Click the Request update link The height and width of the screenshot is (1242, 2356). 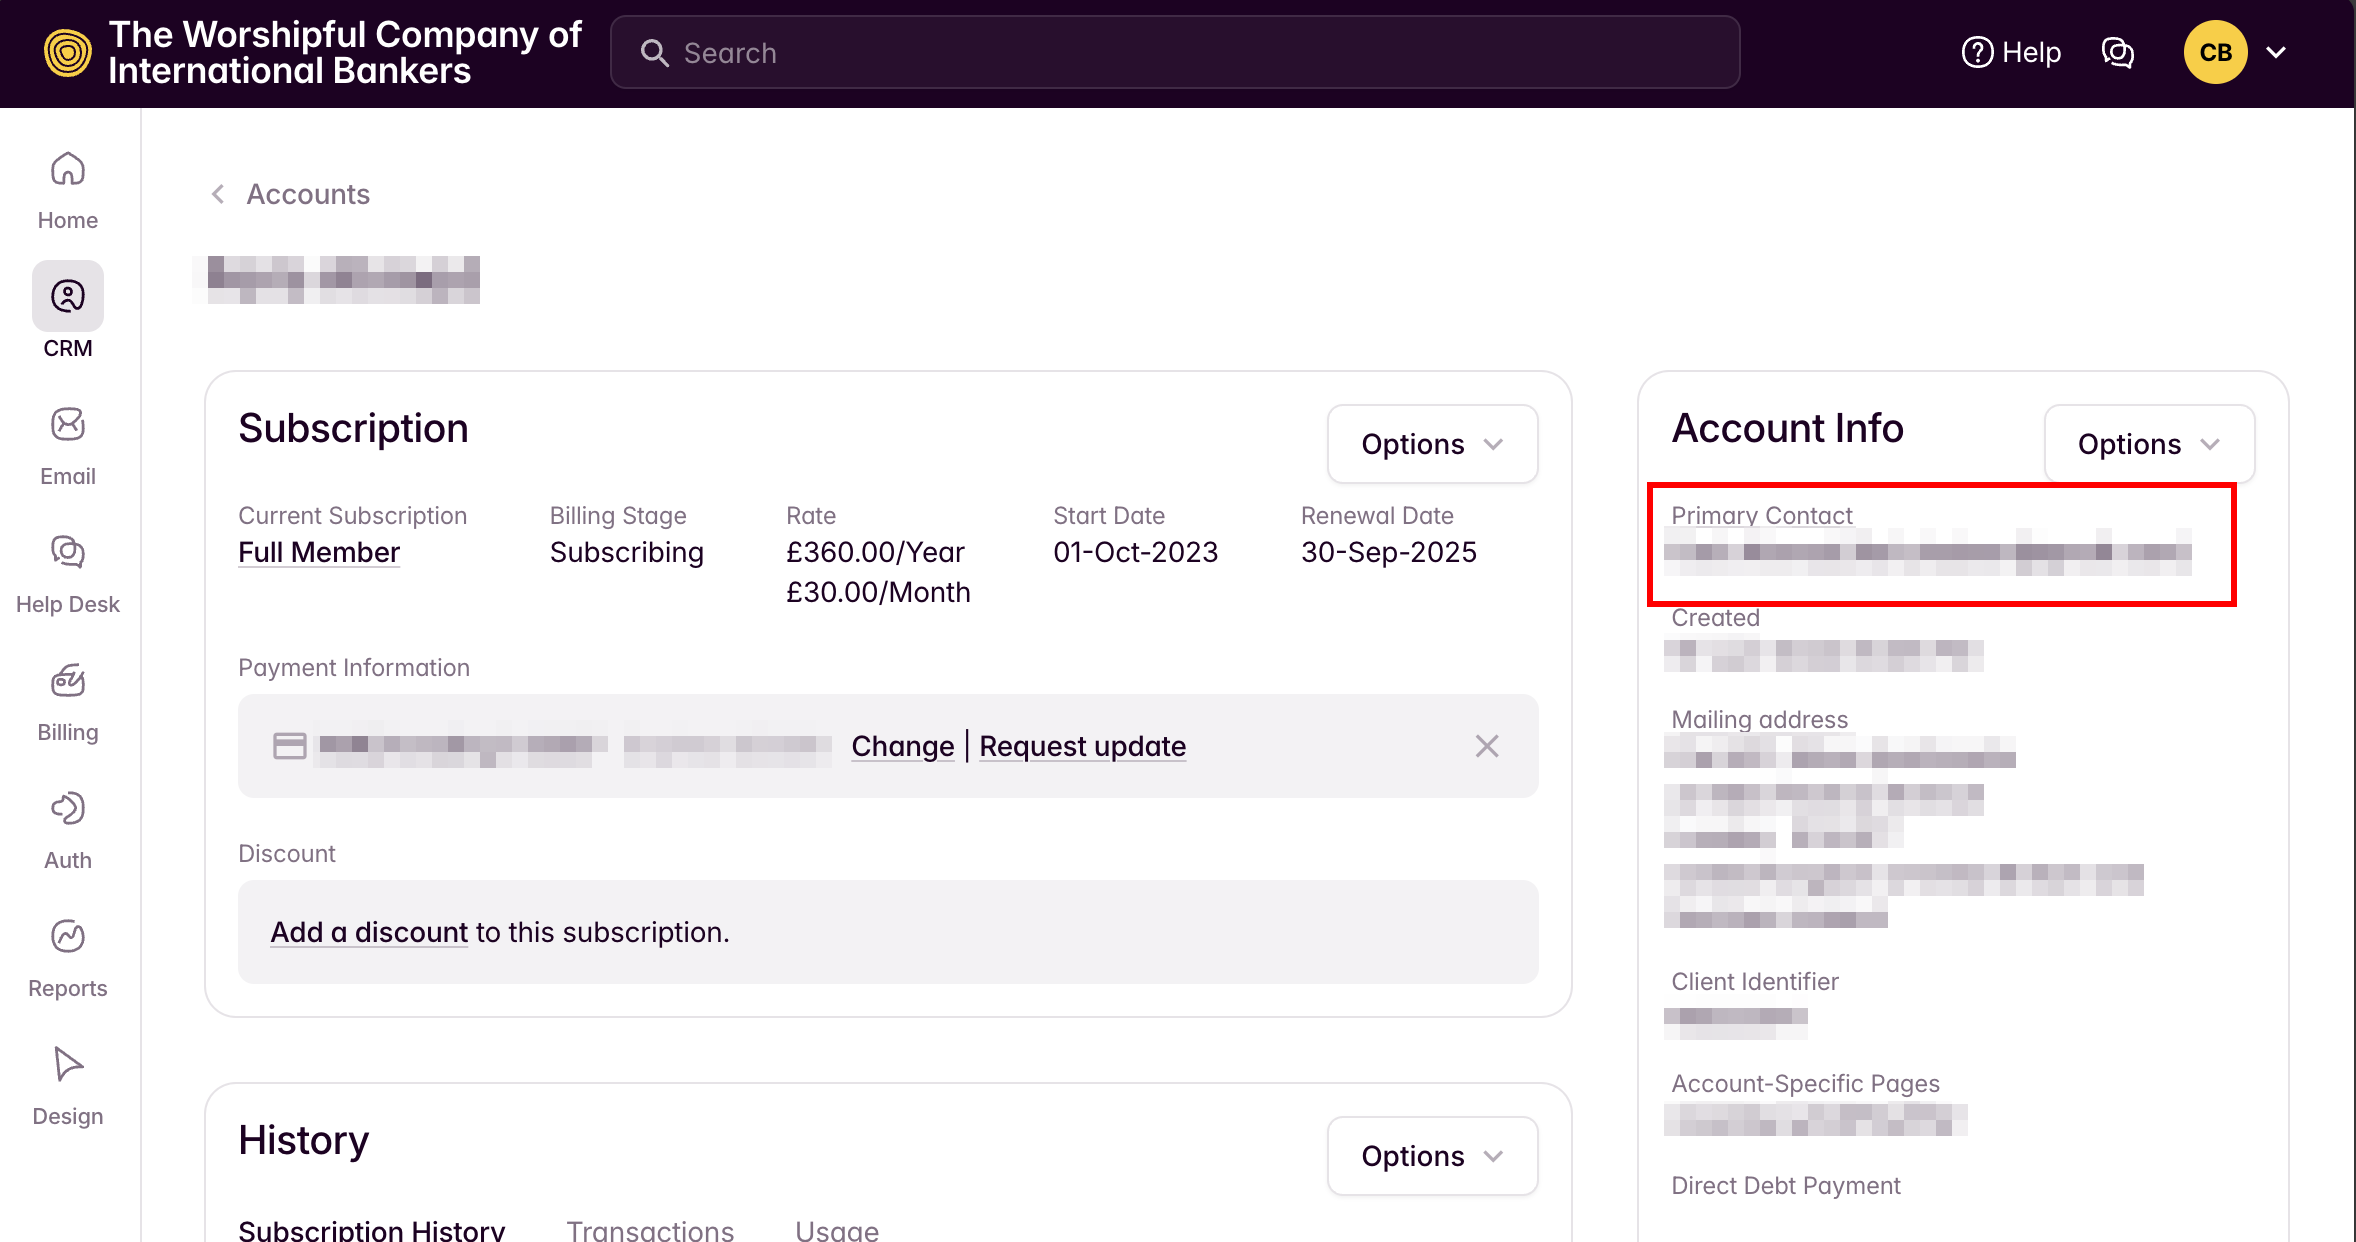coord(1082,746)
